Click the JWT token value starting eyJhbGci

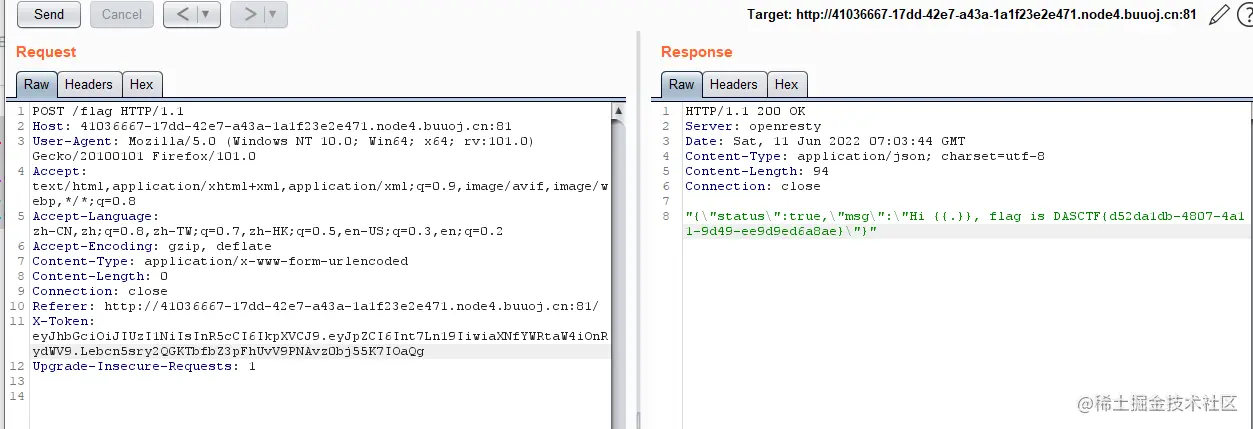tap(320, 343)
